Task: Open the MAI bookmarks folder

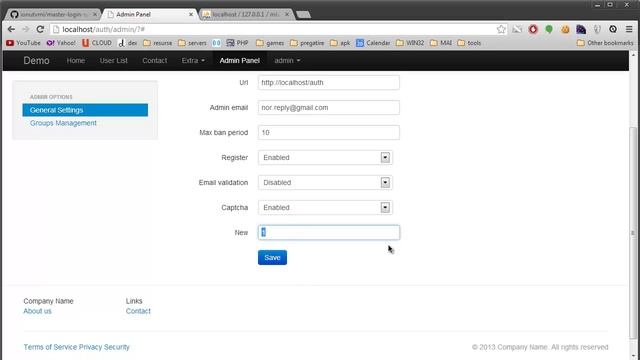Action: point(441,43)
